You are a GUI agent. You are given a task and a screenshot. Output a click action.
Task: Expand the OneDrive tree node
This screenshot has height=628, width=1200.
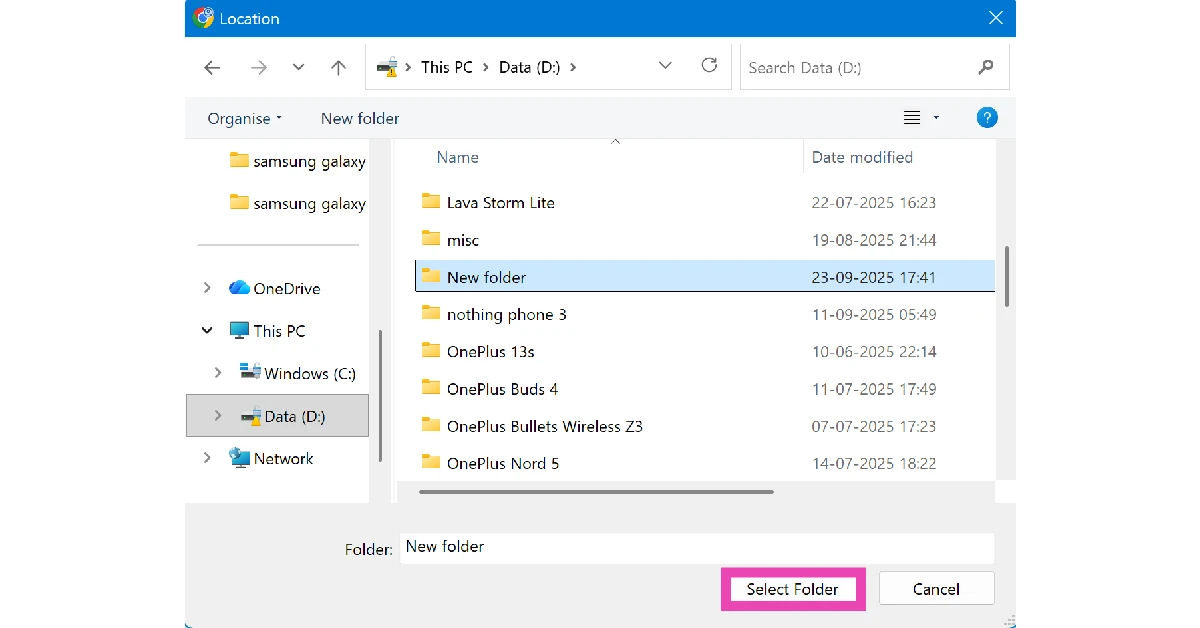(x=207, y=288)
